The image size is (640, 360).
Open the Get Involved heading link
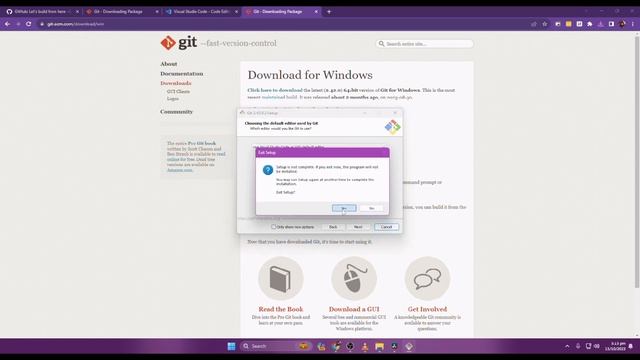click(427, 309)
